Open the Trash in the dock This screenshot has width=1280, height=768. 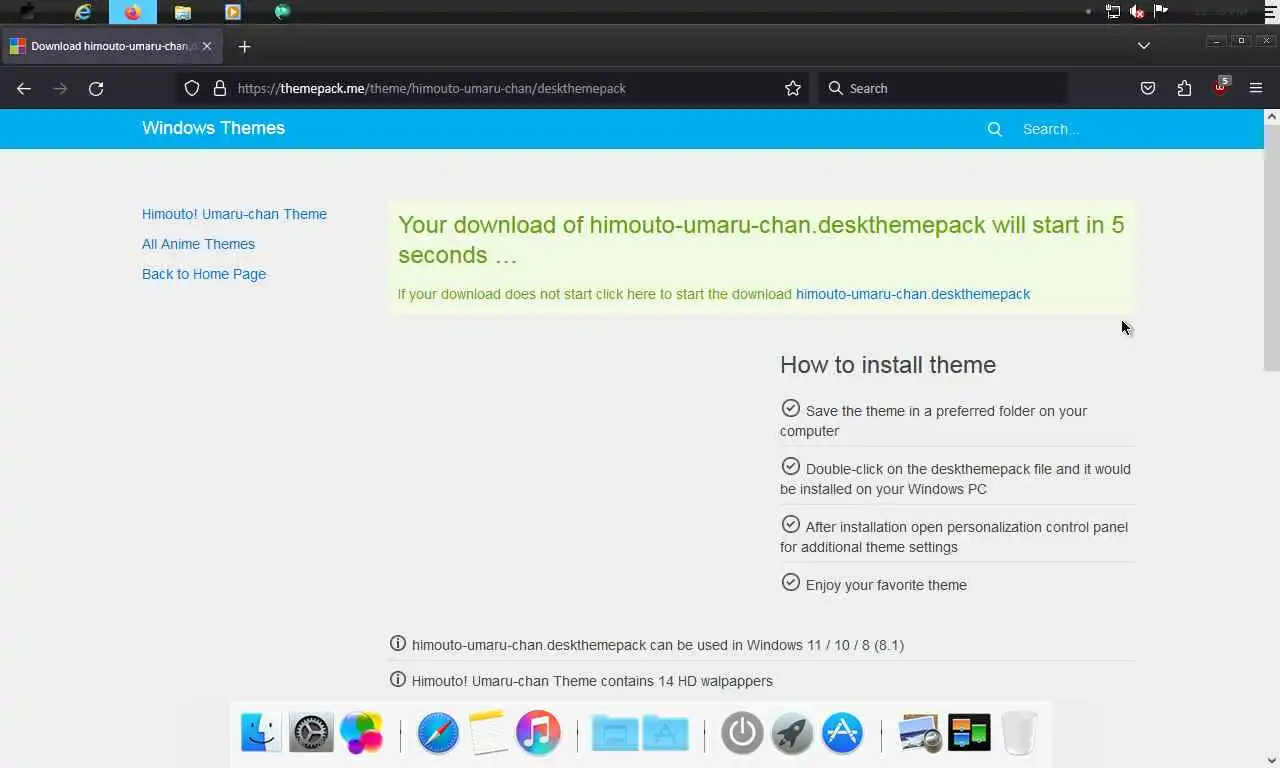coord(1019,733)
